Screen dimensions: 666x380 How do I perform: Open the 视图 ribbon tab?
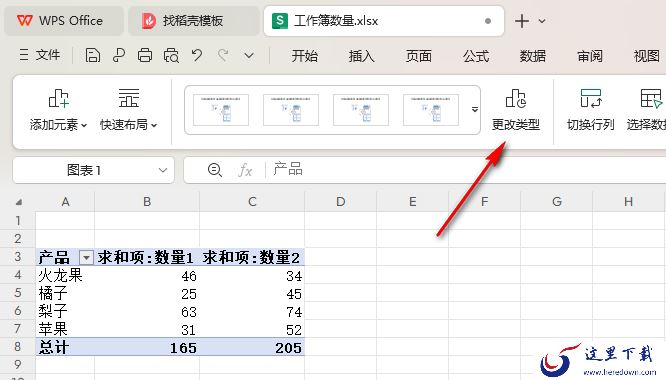(x=646, y=56)
